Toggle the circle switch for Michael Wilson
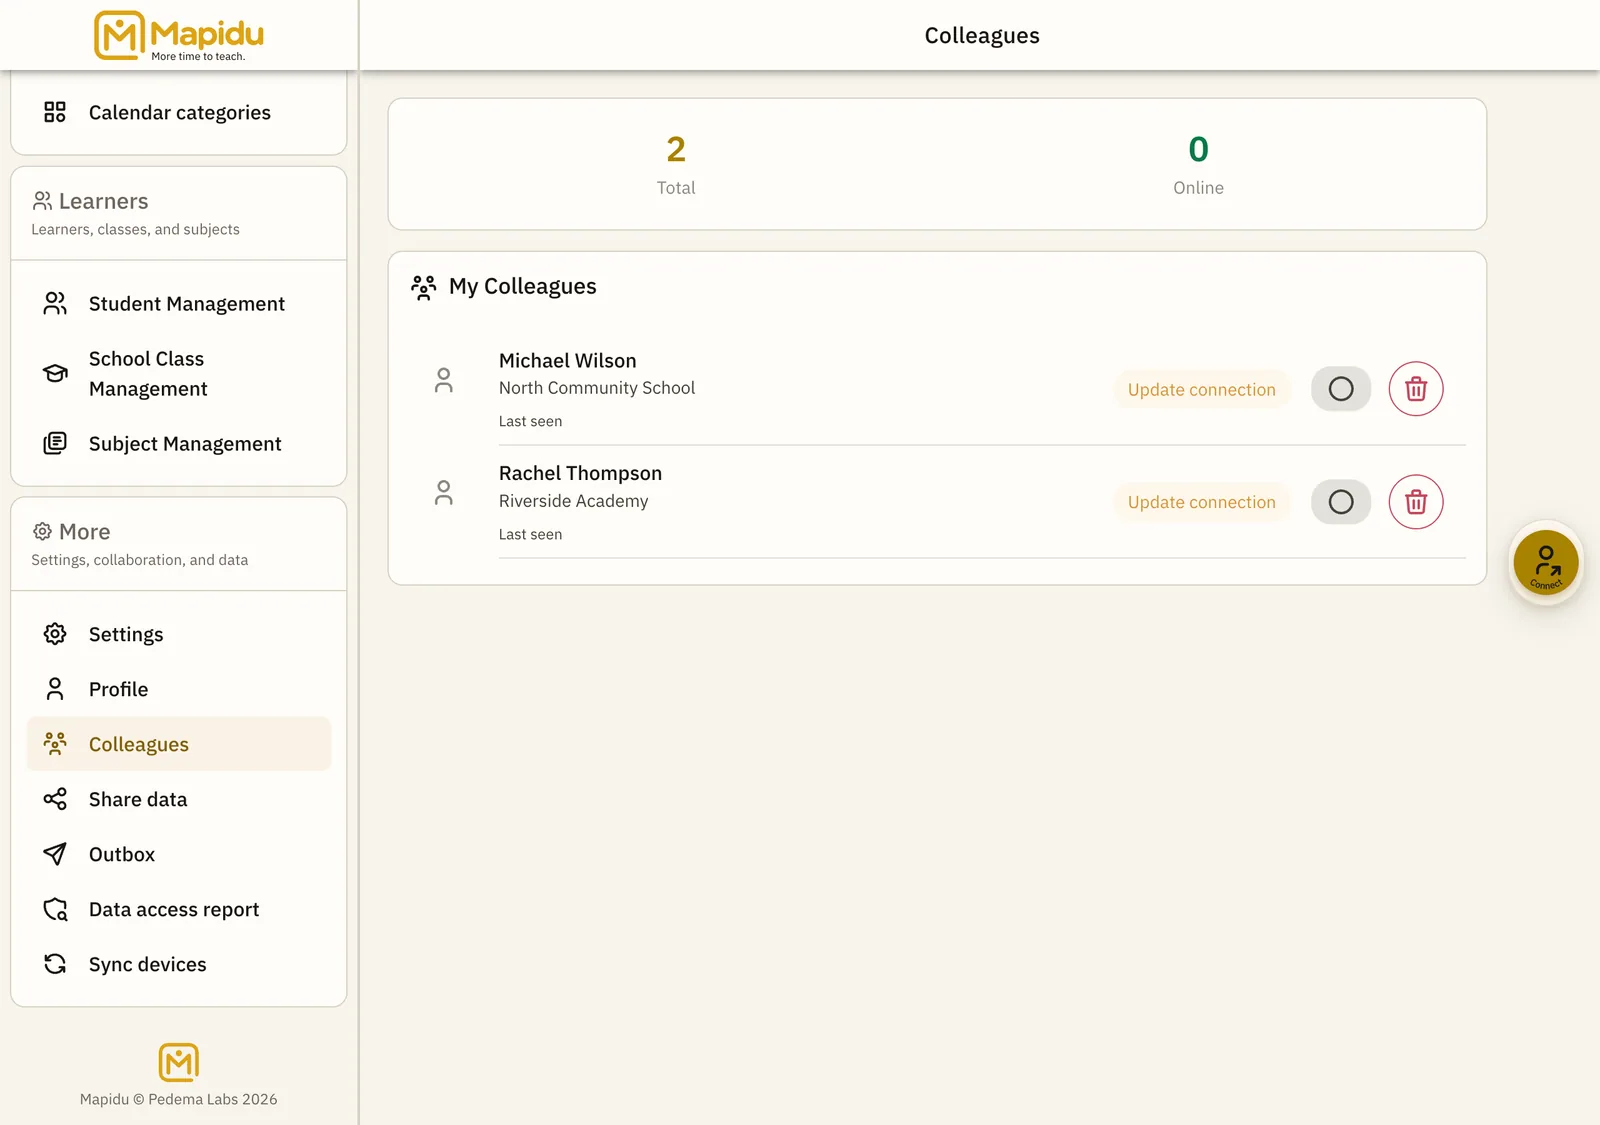Image resolution: width=1600 pixels, height=1125 pixels. tap(1341, 389)
